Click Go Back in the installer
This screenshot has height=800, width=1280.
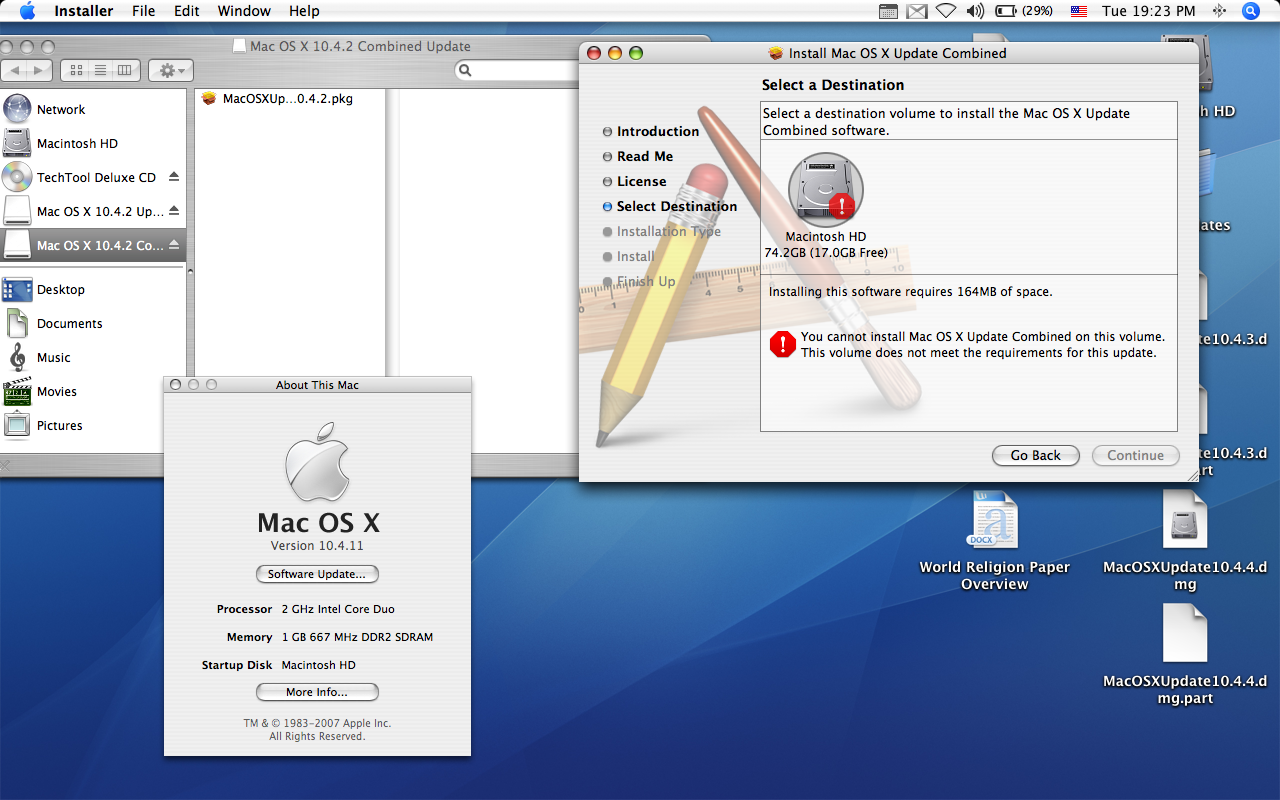click(x=1035, y=455)
